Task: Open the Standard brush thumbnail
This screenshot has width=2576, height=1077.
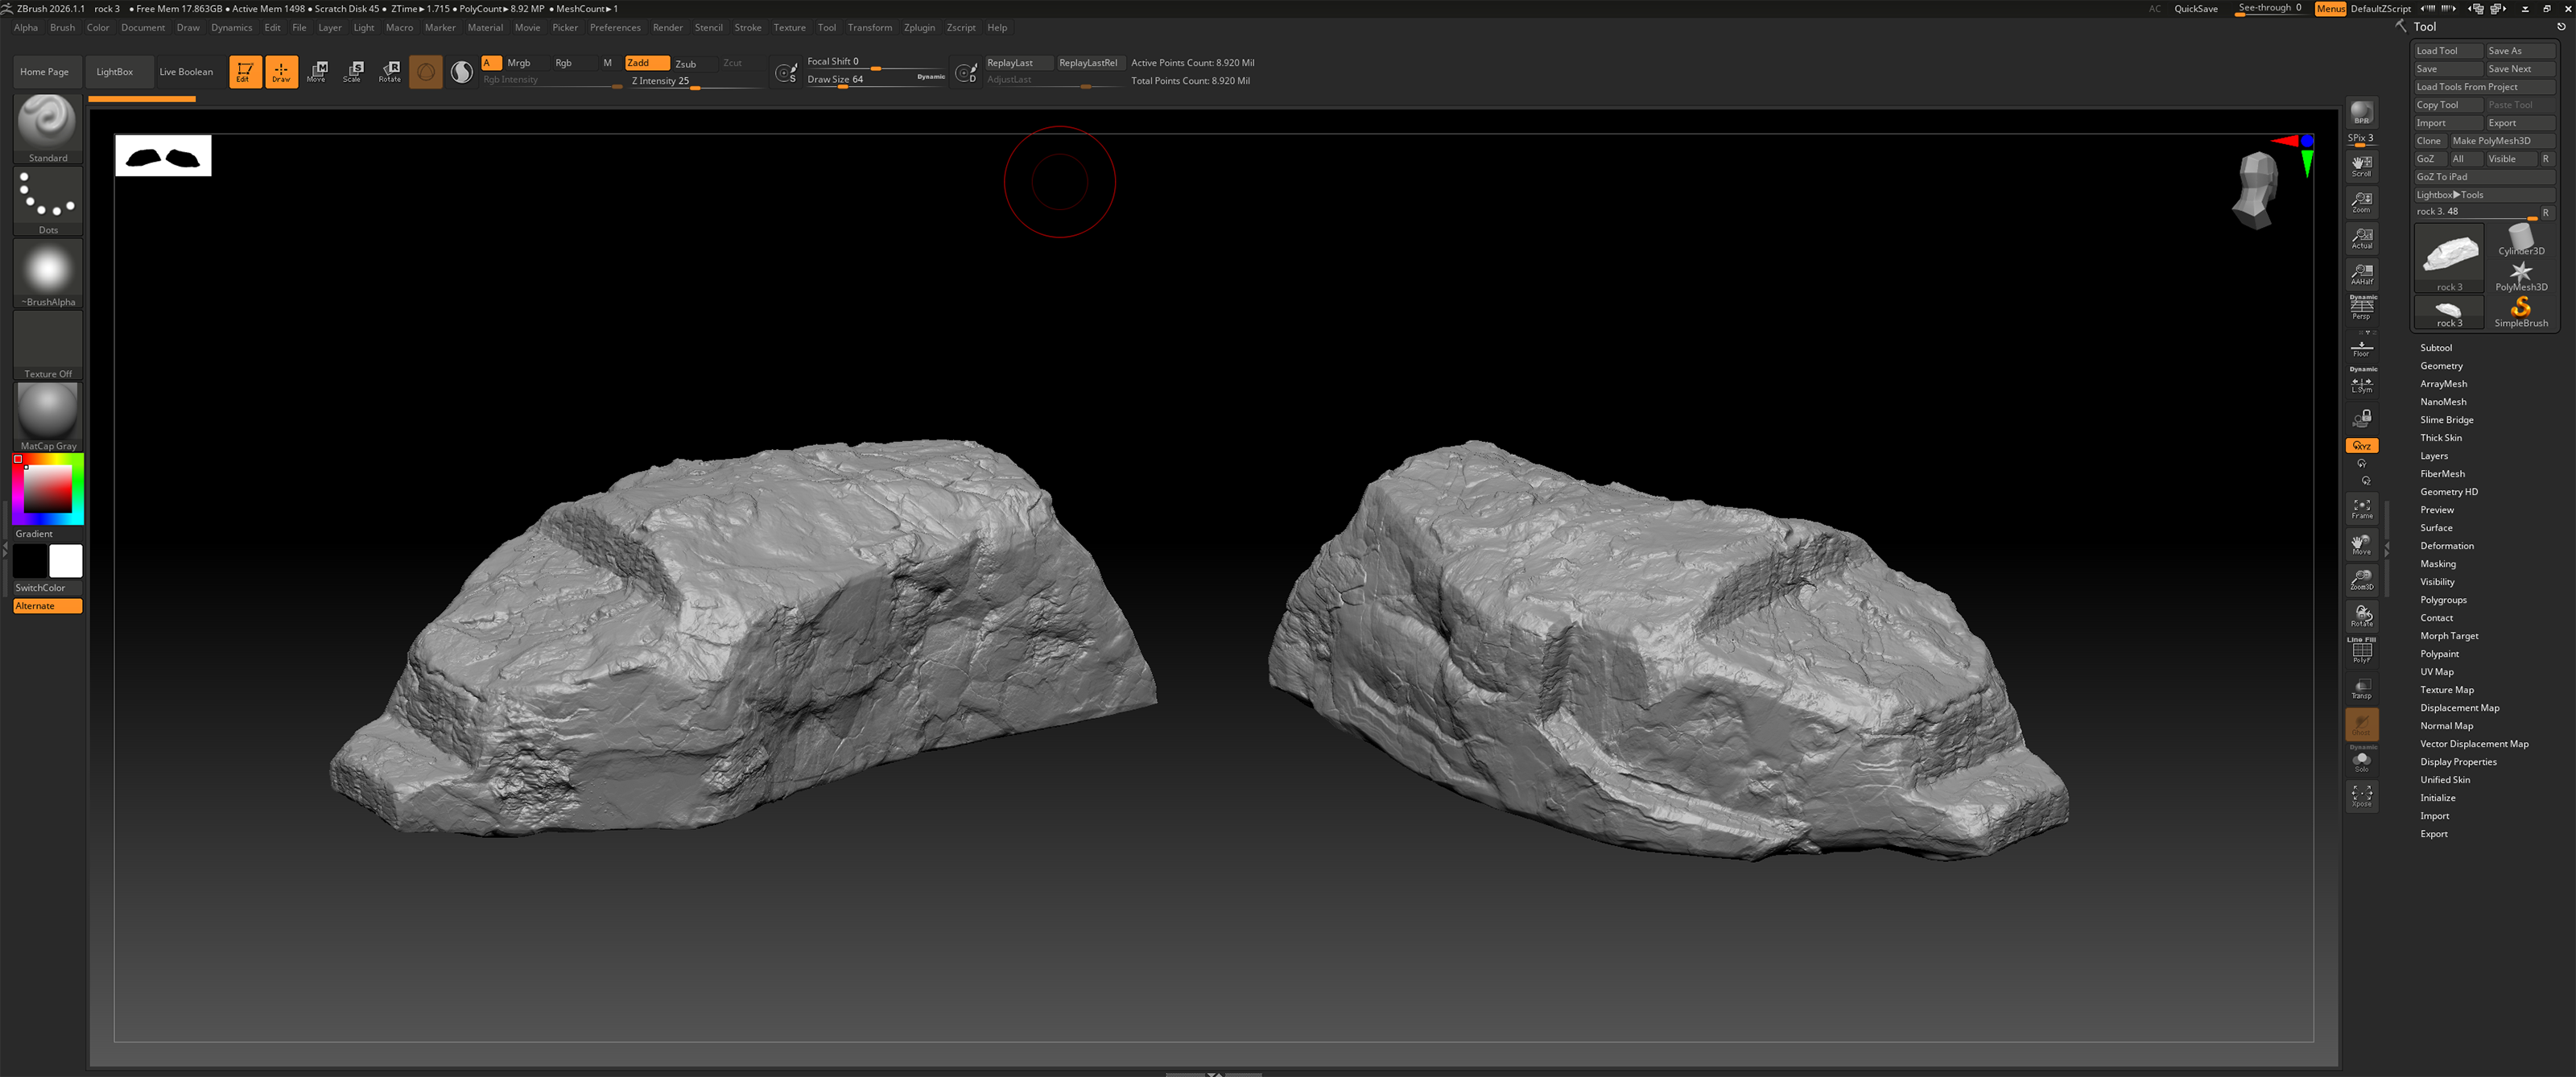Action: pyautogui.click(x=47, y=122)
